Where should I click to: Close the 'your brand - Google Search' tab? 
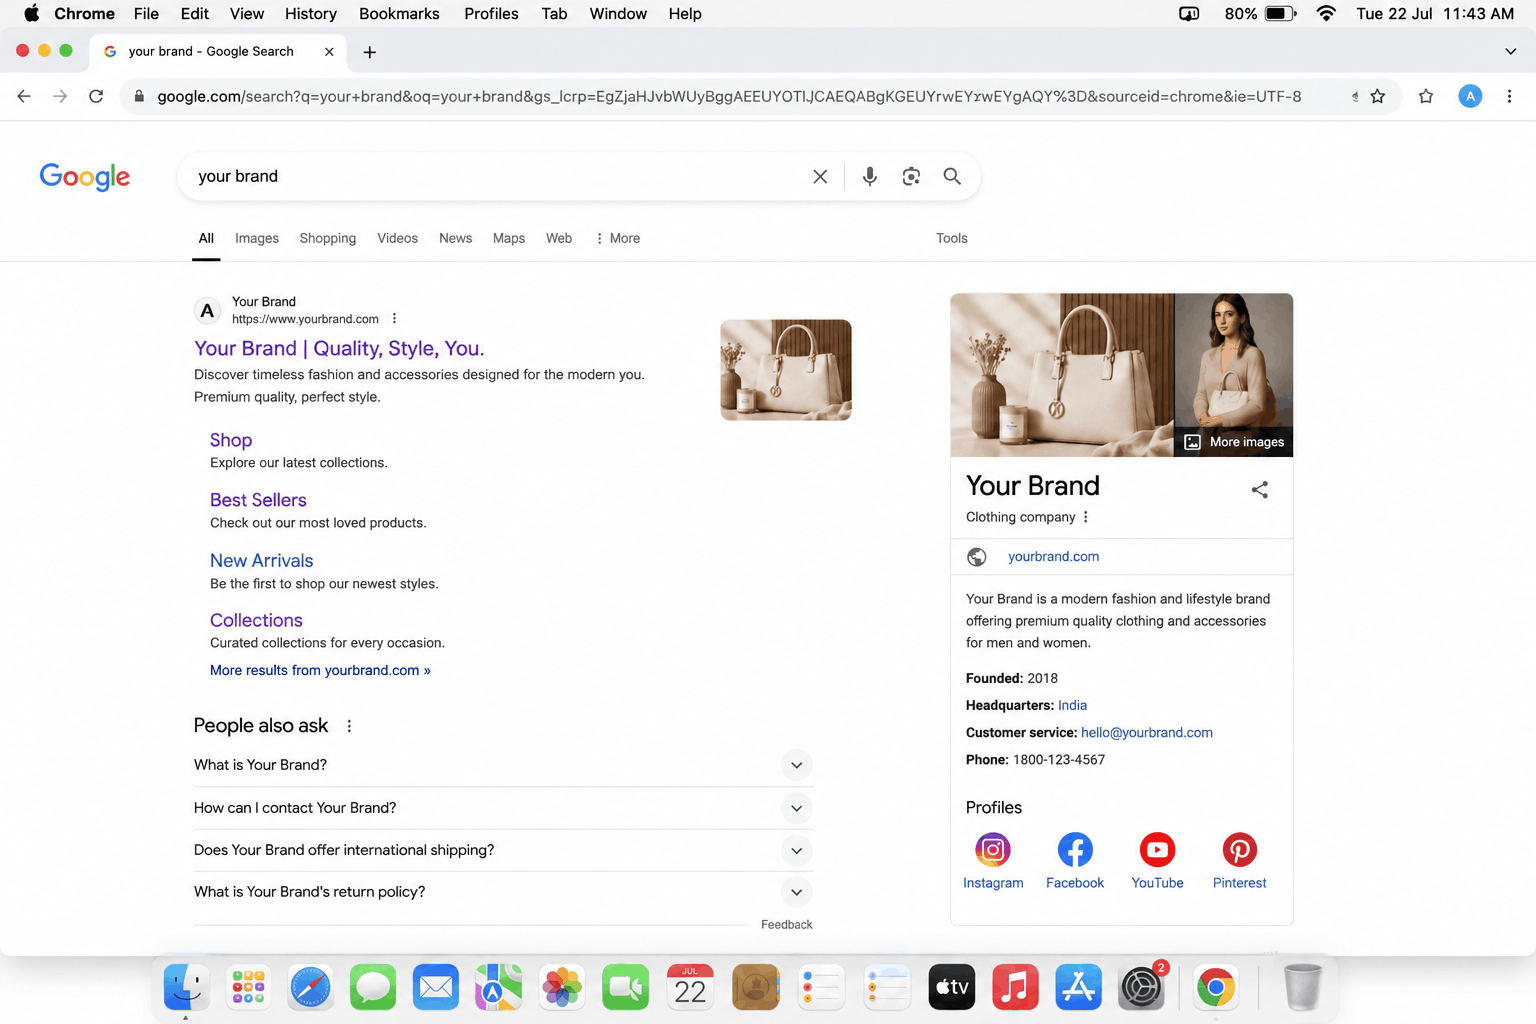pos(329,51)
